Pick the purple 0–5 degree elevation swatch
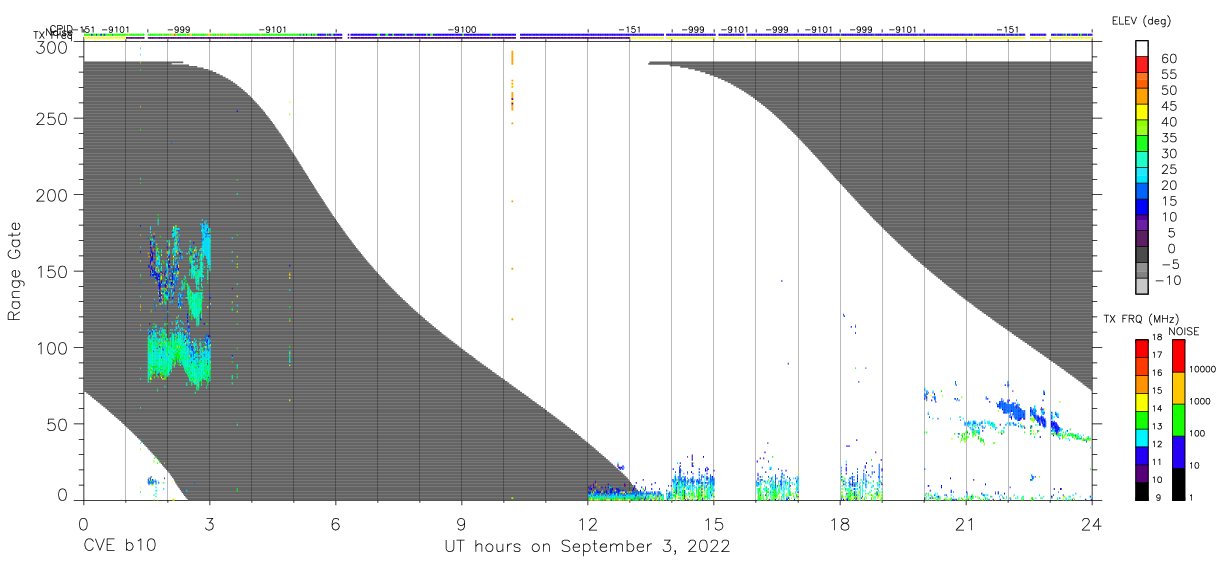Screen dimensions: 1228x567 [1143, 240]
